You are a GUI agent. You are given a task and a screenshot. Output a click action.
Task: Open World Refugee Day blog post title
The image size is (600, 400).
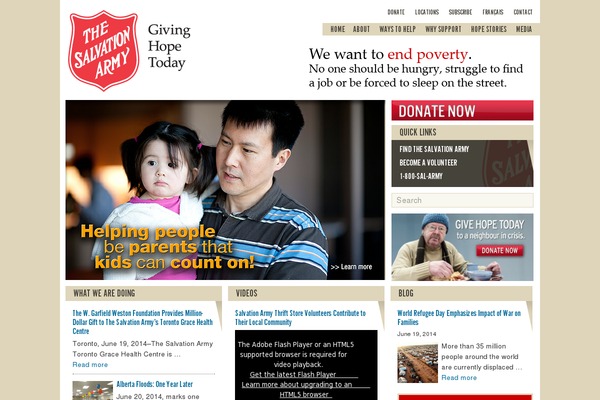click(459, 317)
